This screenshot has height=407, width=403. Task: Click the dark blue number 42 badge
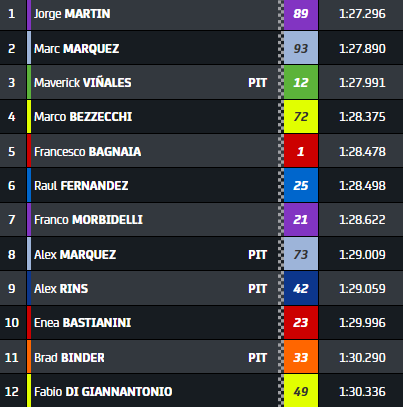click(x=301, y=289)
